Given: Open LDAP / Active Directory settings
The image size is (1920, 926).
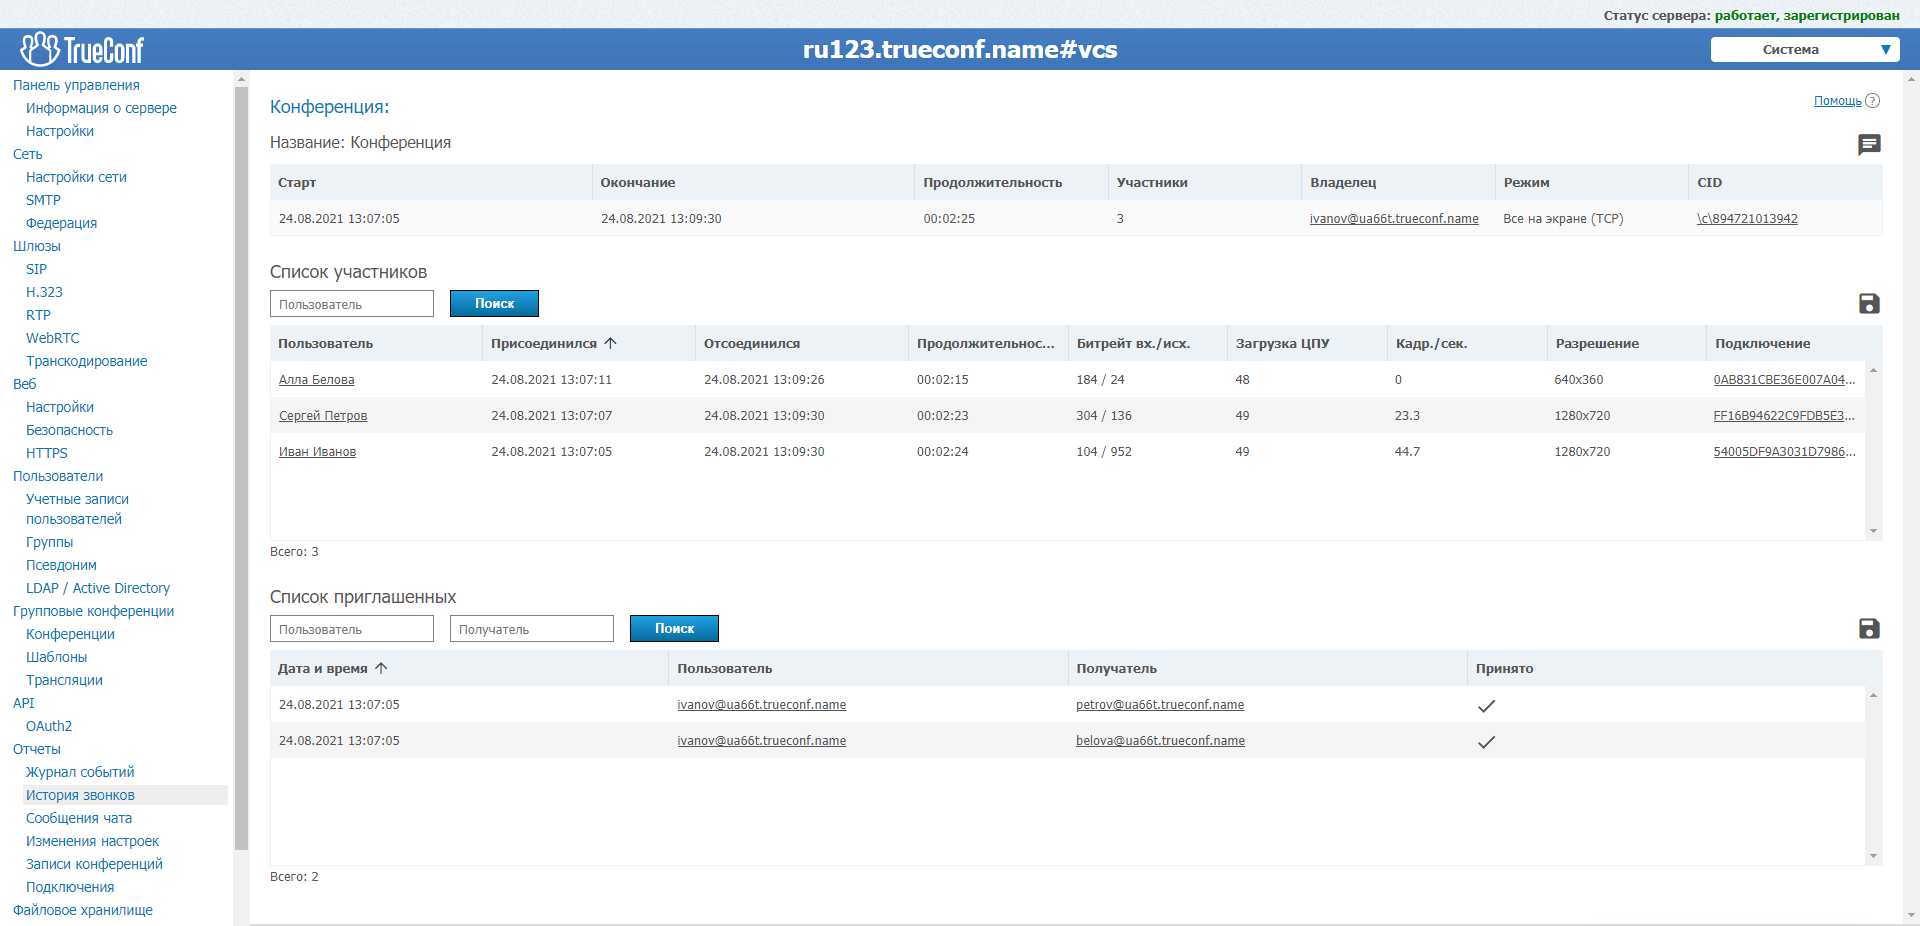Looking at the screenshot, I should 98,588.
